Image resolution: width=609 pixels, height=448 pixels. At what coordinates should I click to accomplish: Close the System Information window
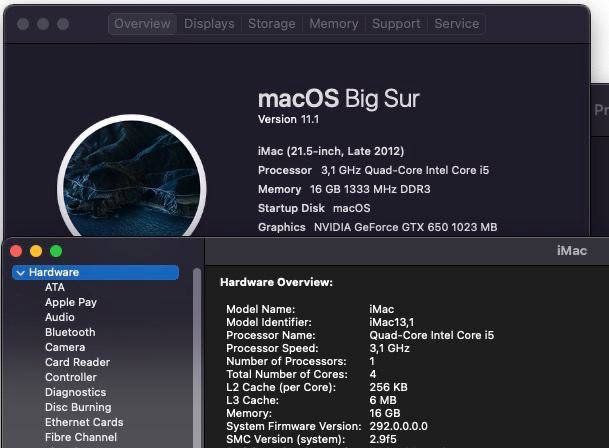tap(16, 251)
